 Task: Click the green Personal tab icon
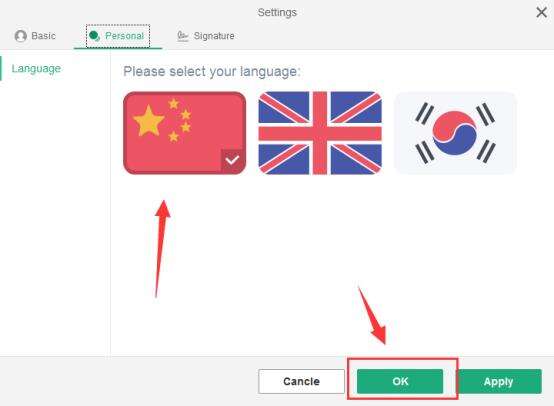coord(94,36)
